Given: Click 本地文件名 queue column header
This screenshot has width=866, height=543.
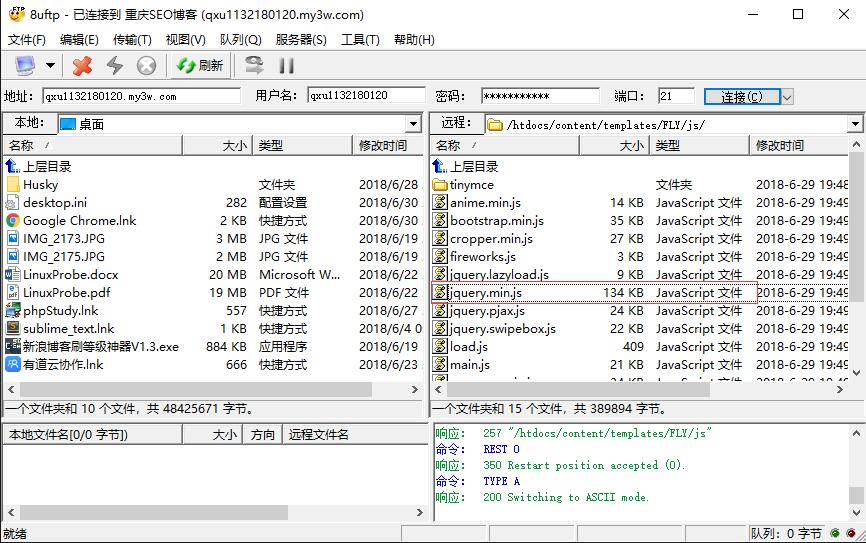Looking at the screenshot, I should [93, 435].
